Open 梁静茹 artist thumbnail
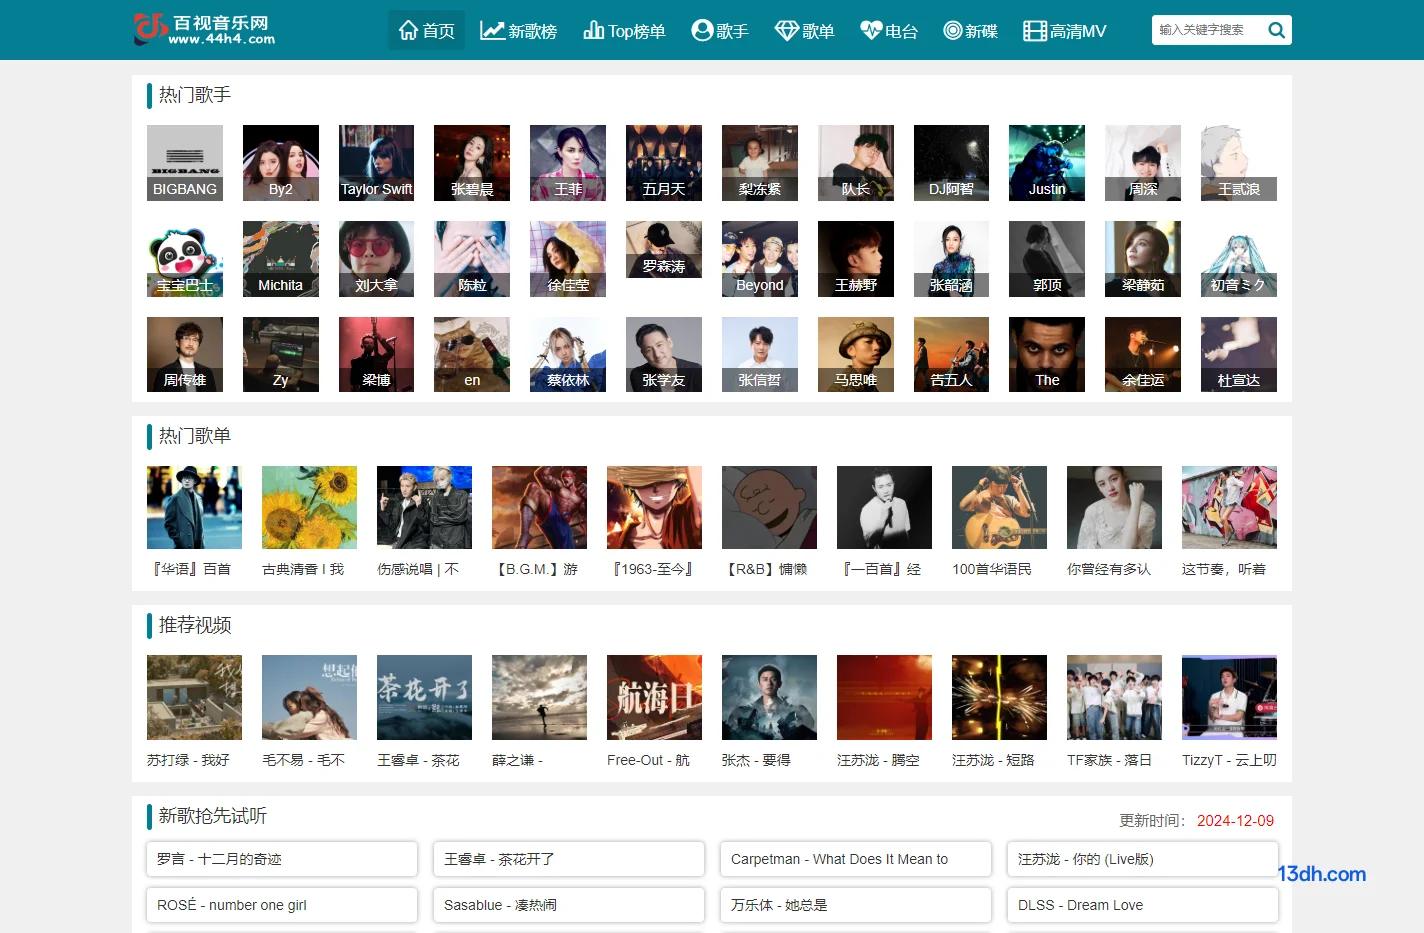 point(1143,259)
